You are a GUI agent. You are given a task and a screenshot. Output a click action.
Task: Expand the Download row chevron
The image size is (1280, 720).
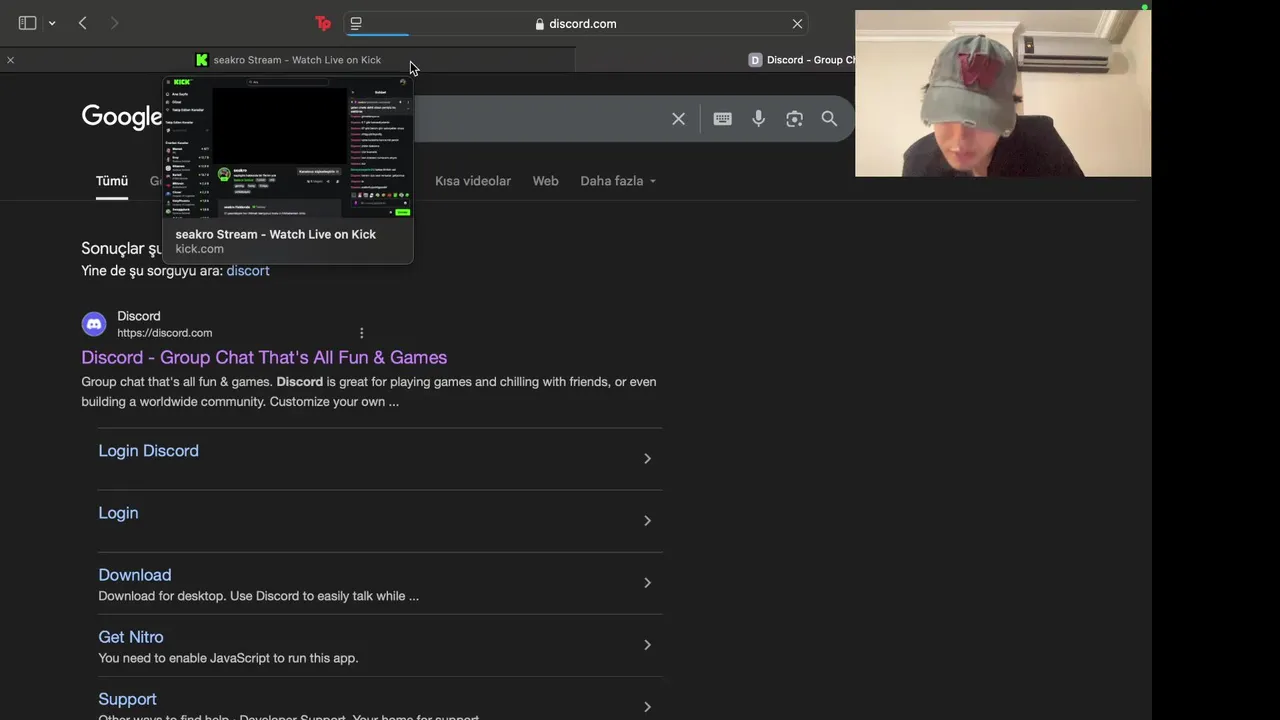647,582
